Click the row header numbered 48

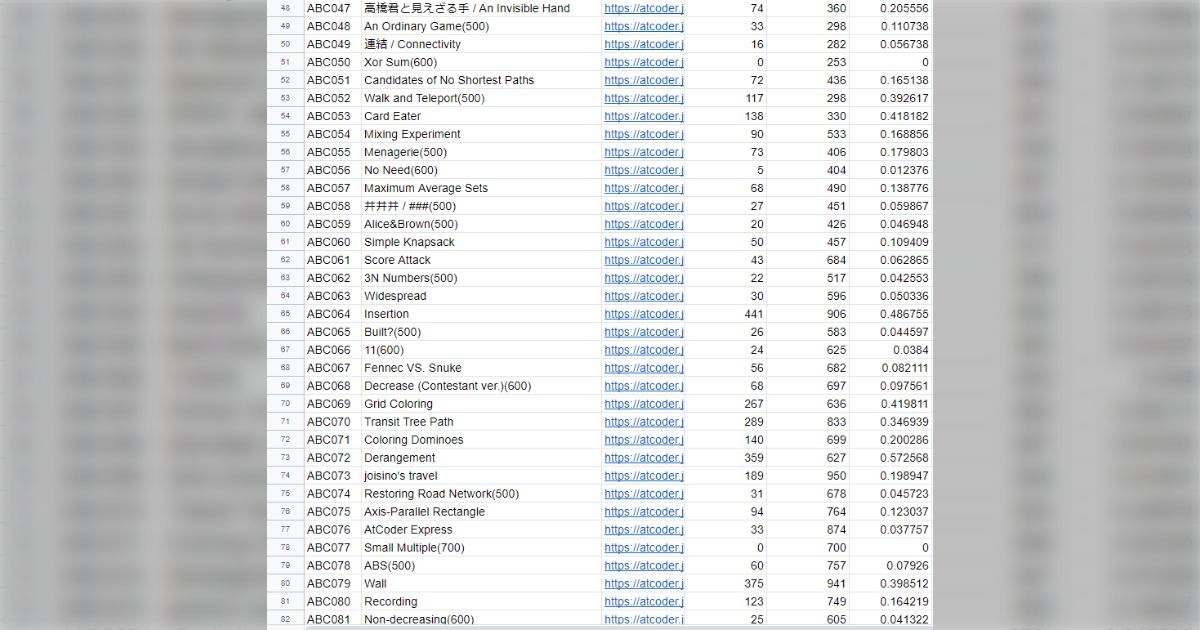(x=285, y=8)
